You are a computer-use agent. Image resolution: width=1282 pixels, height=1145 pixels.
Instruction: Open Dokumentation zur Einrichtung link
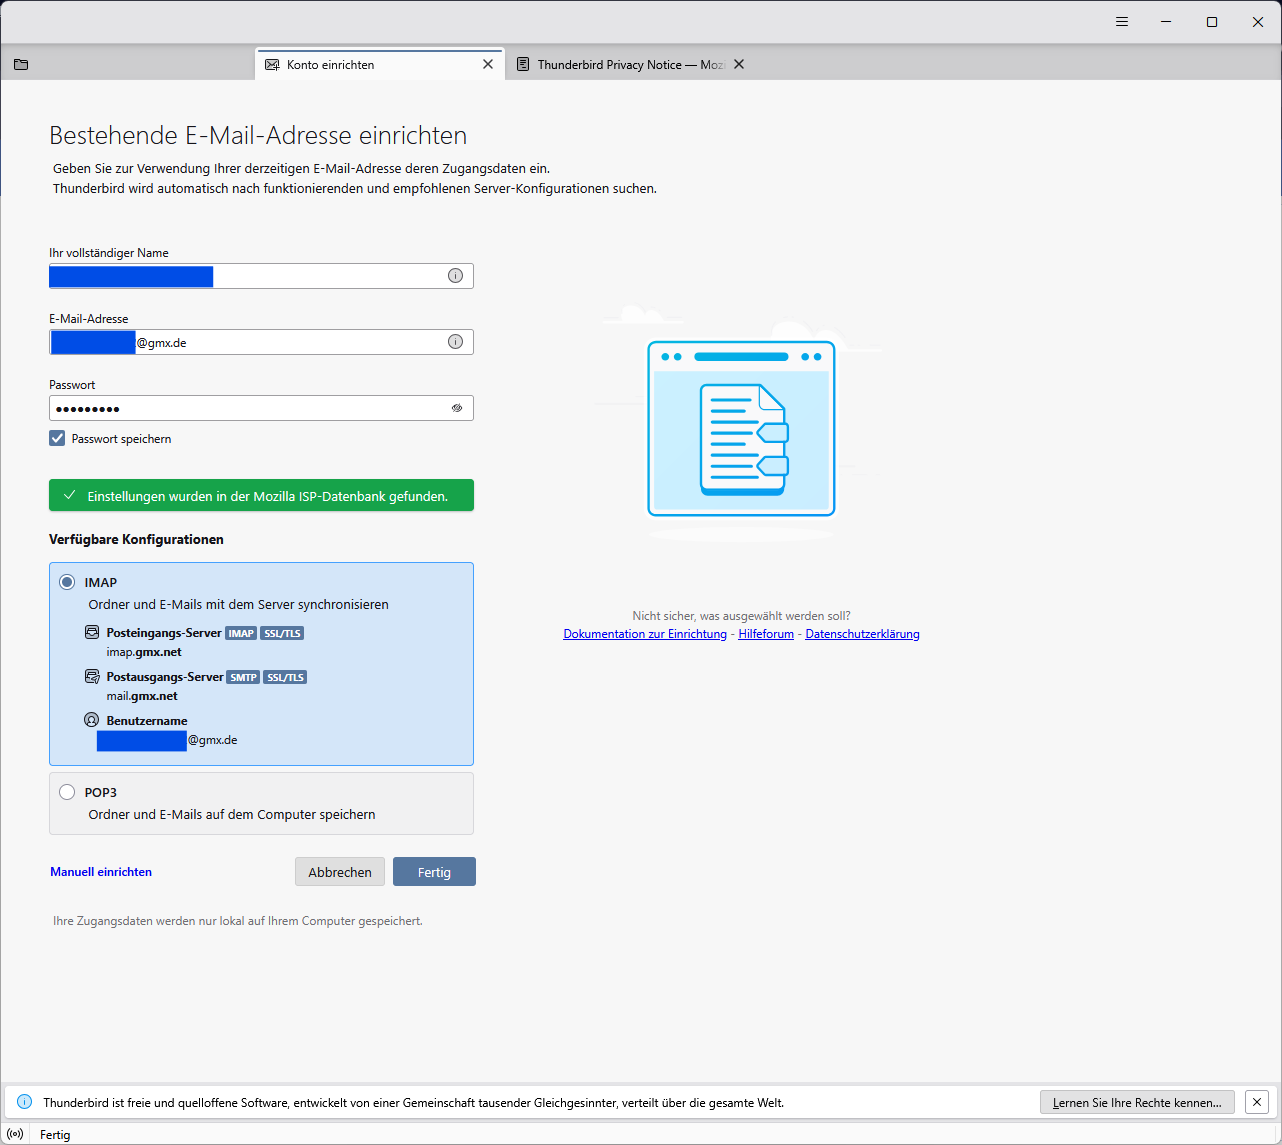[x=645, y=634]
